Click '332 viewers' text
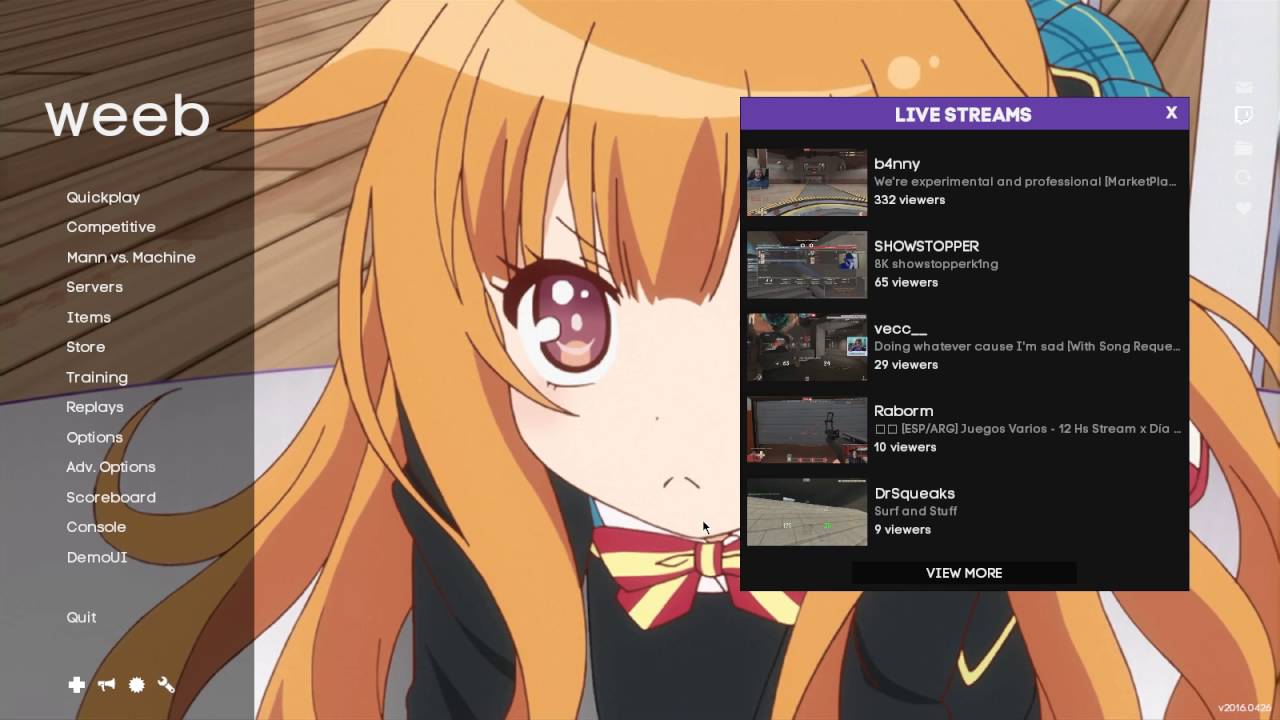The image size is (1280, 720). [x=910, y=200]
